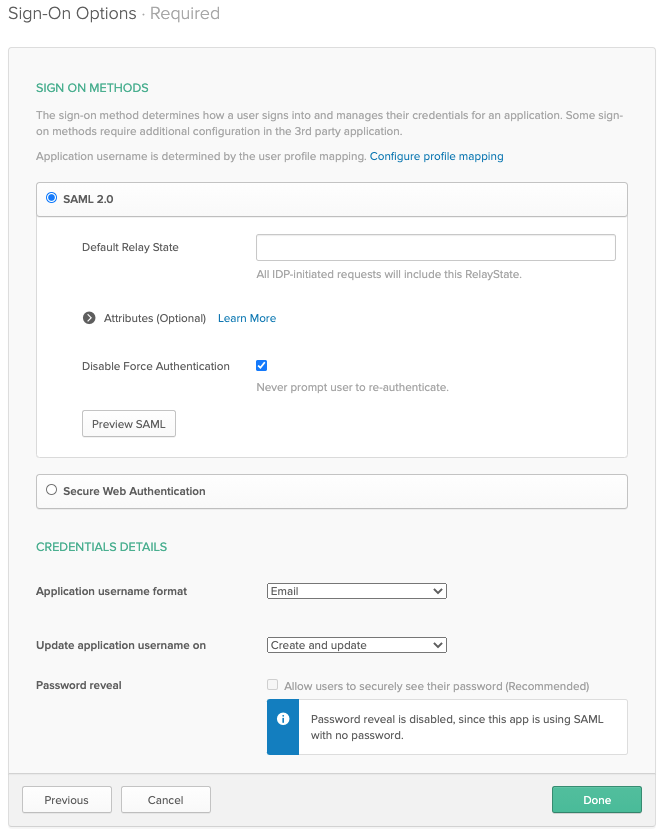Open the Application username format dropdown
The height and width of the screenshot is (834, 662).
[x=356, y=591]
